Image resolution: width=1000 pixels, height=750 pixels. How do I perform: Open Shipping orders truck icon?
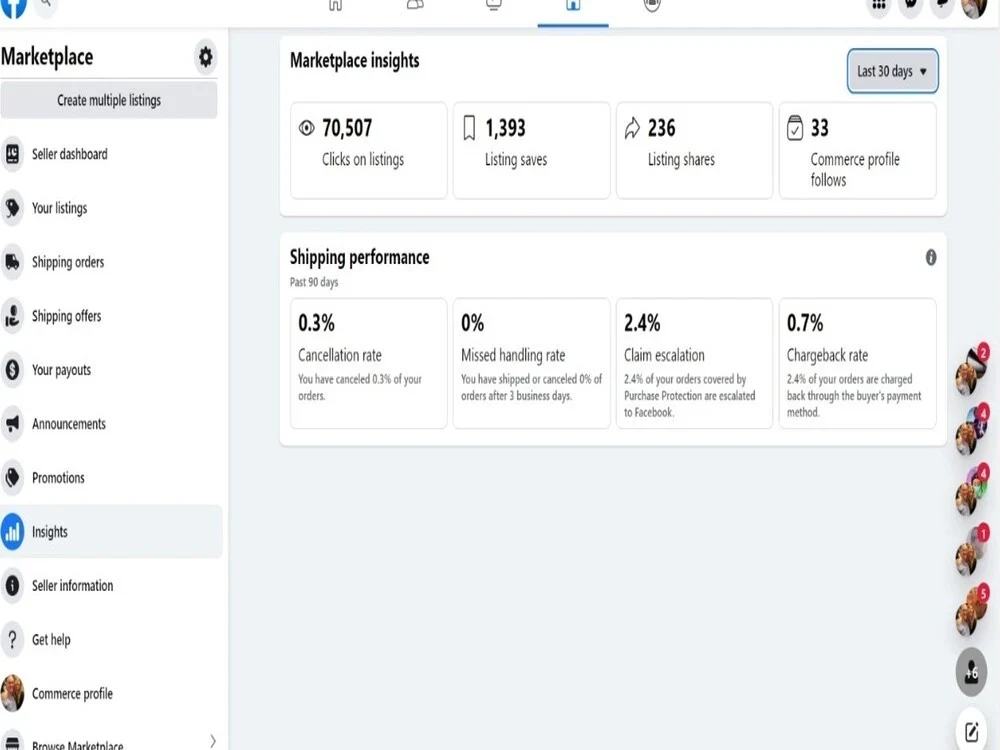pos(12,262)
